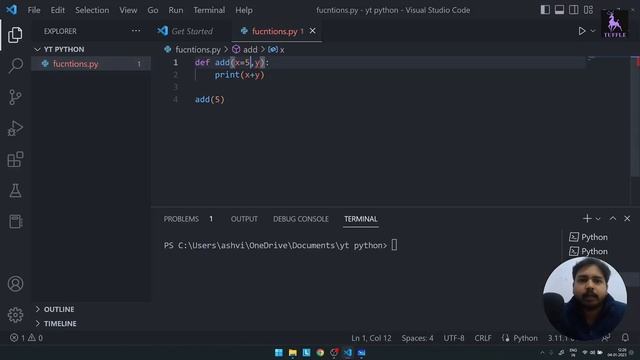
Task: Toggle panel layout icon
Action: pyautogui.click(x=559, y=10)
